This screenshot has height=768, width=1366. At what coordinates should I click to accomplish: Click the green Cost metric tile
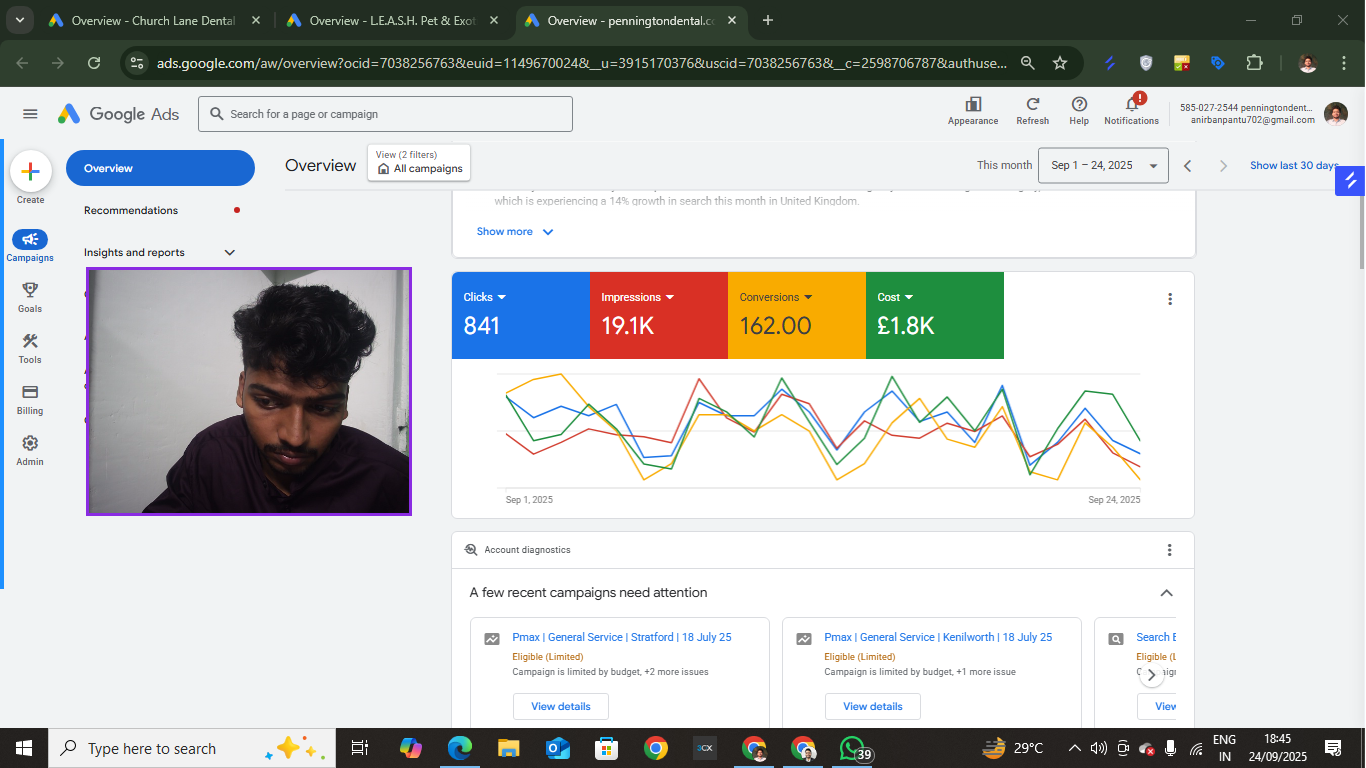pyautogui.click(x=934, y=315)
